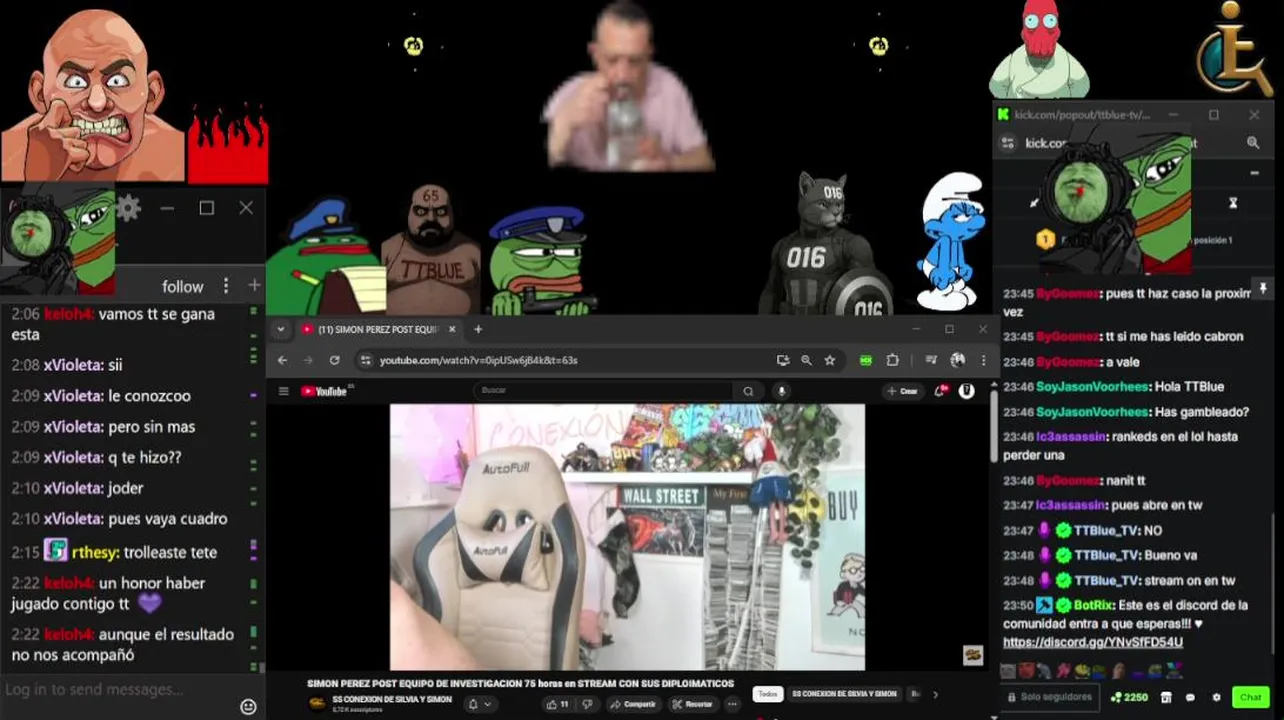1284x720 pixels.
Task: Open the YouTube account avatar menu
Action: (x=966, y=391)
